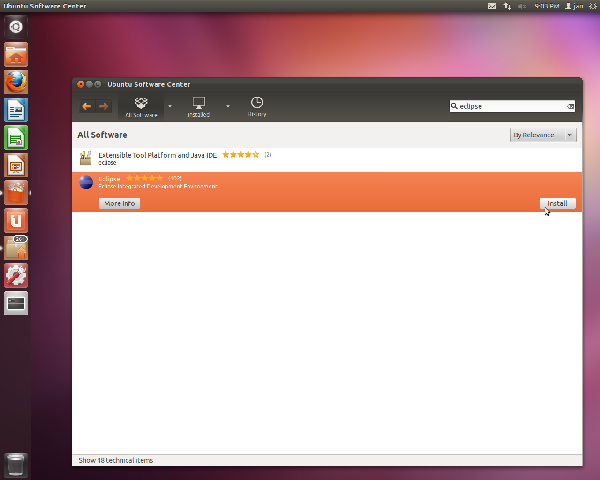This screenshot has height=480, width=600.
Task: Click the star rating of Extensible Tool Platform
Action: point(241,155)
